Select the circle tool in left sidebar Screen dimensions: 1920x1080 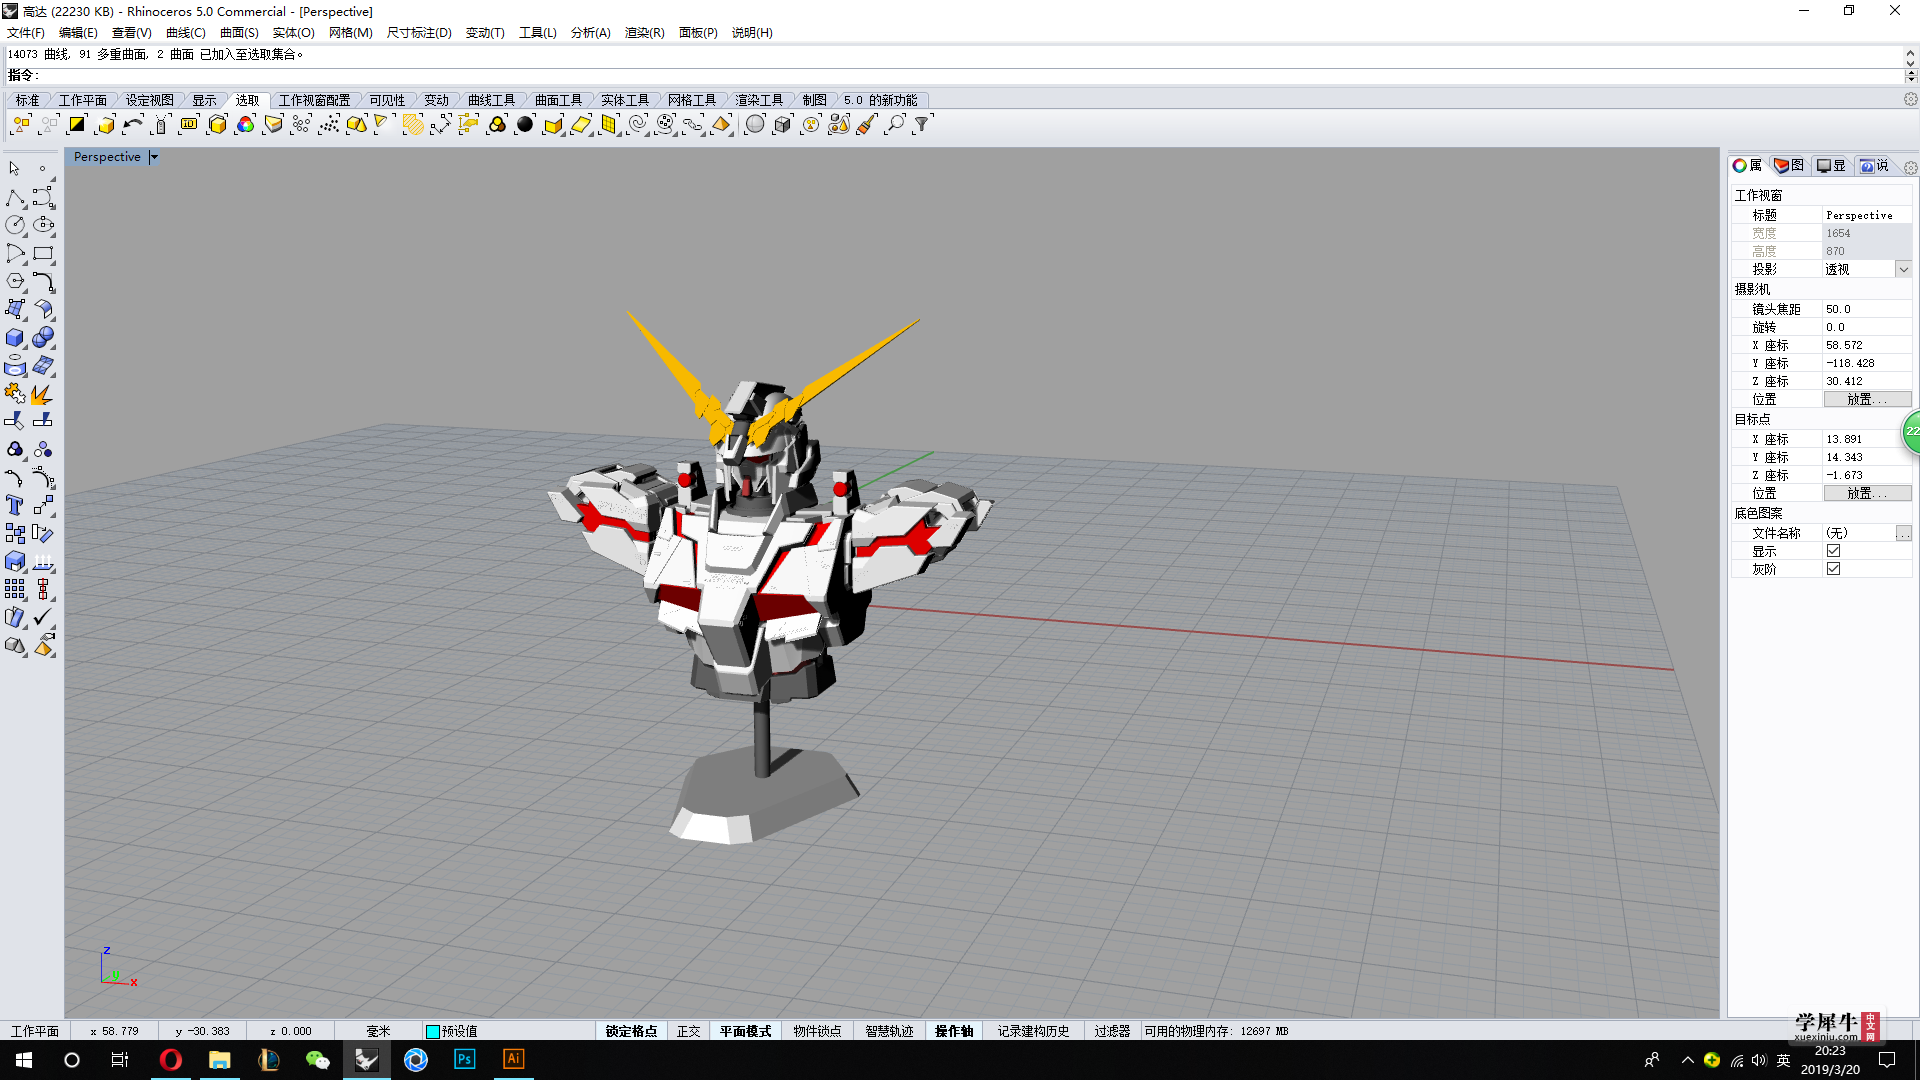pos(15,225)
